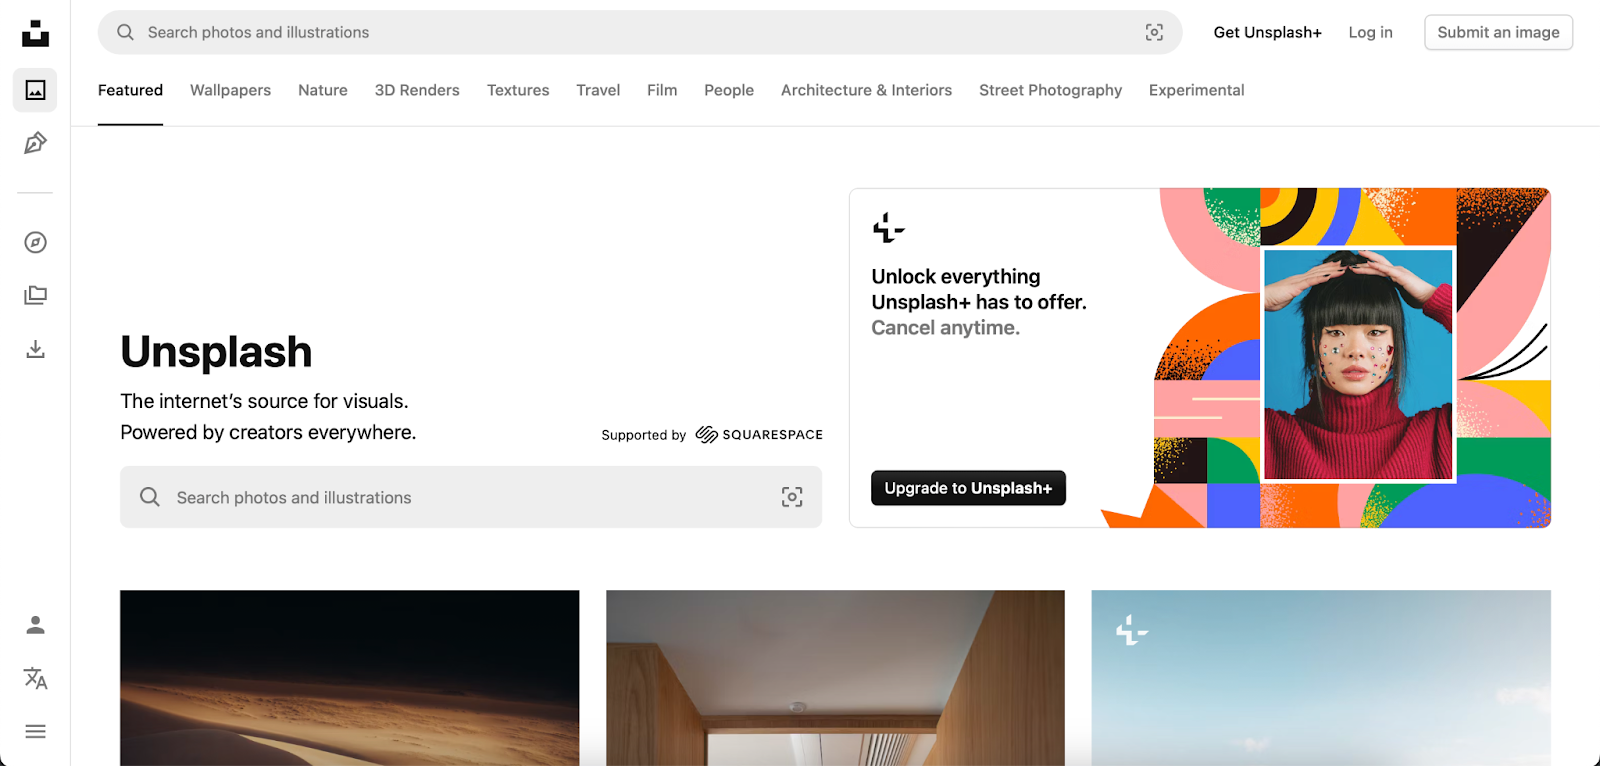The image size is (1600, 766).
Task: Click magnifier icon in hero search box
Action: point(150,497)
